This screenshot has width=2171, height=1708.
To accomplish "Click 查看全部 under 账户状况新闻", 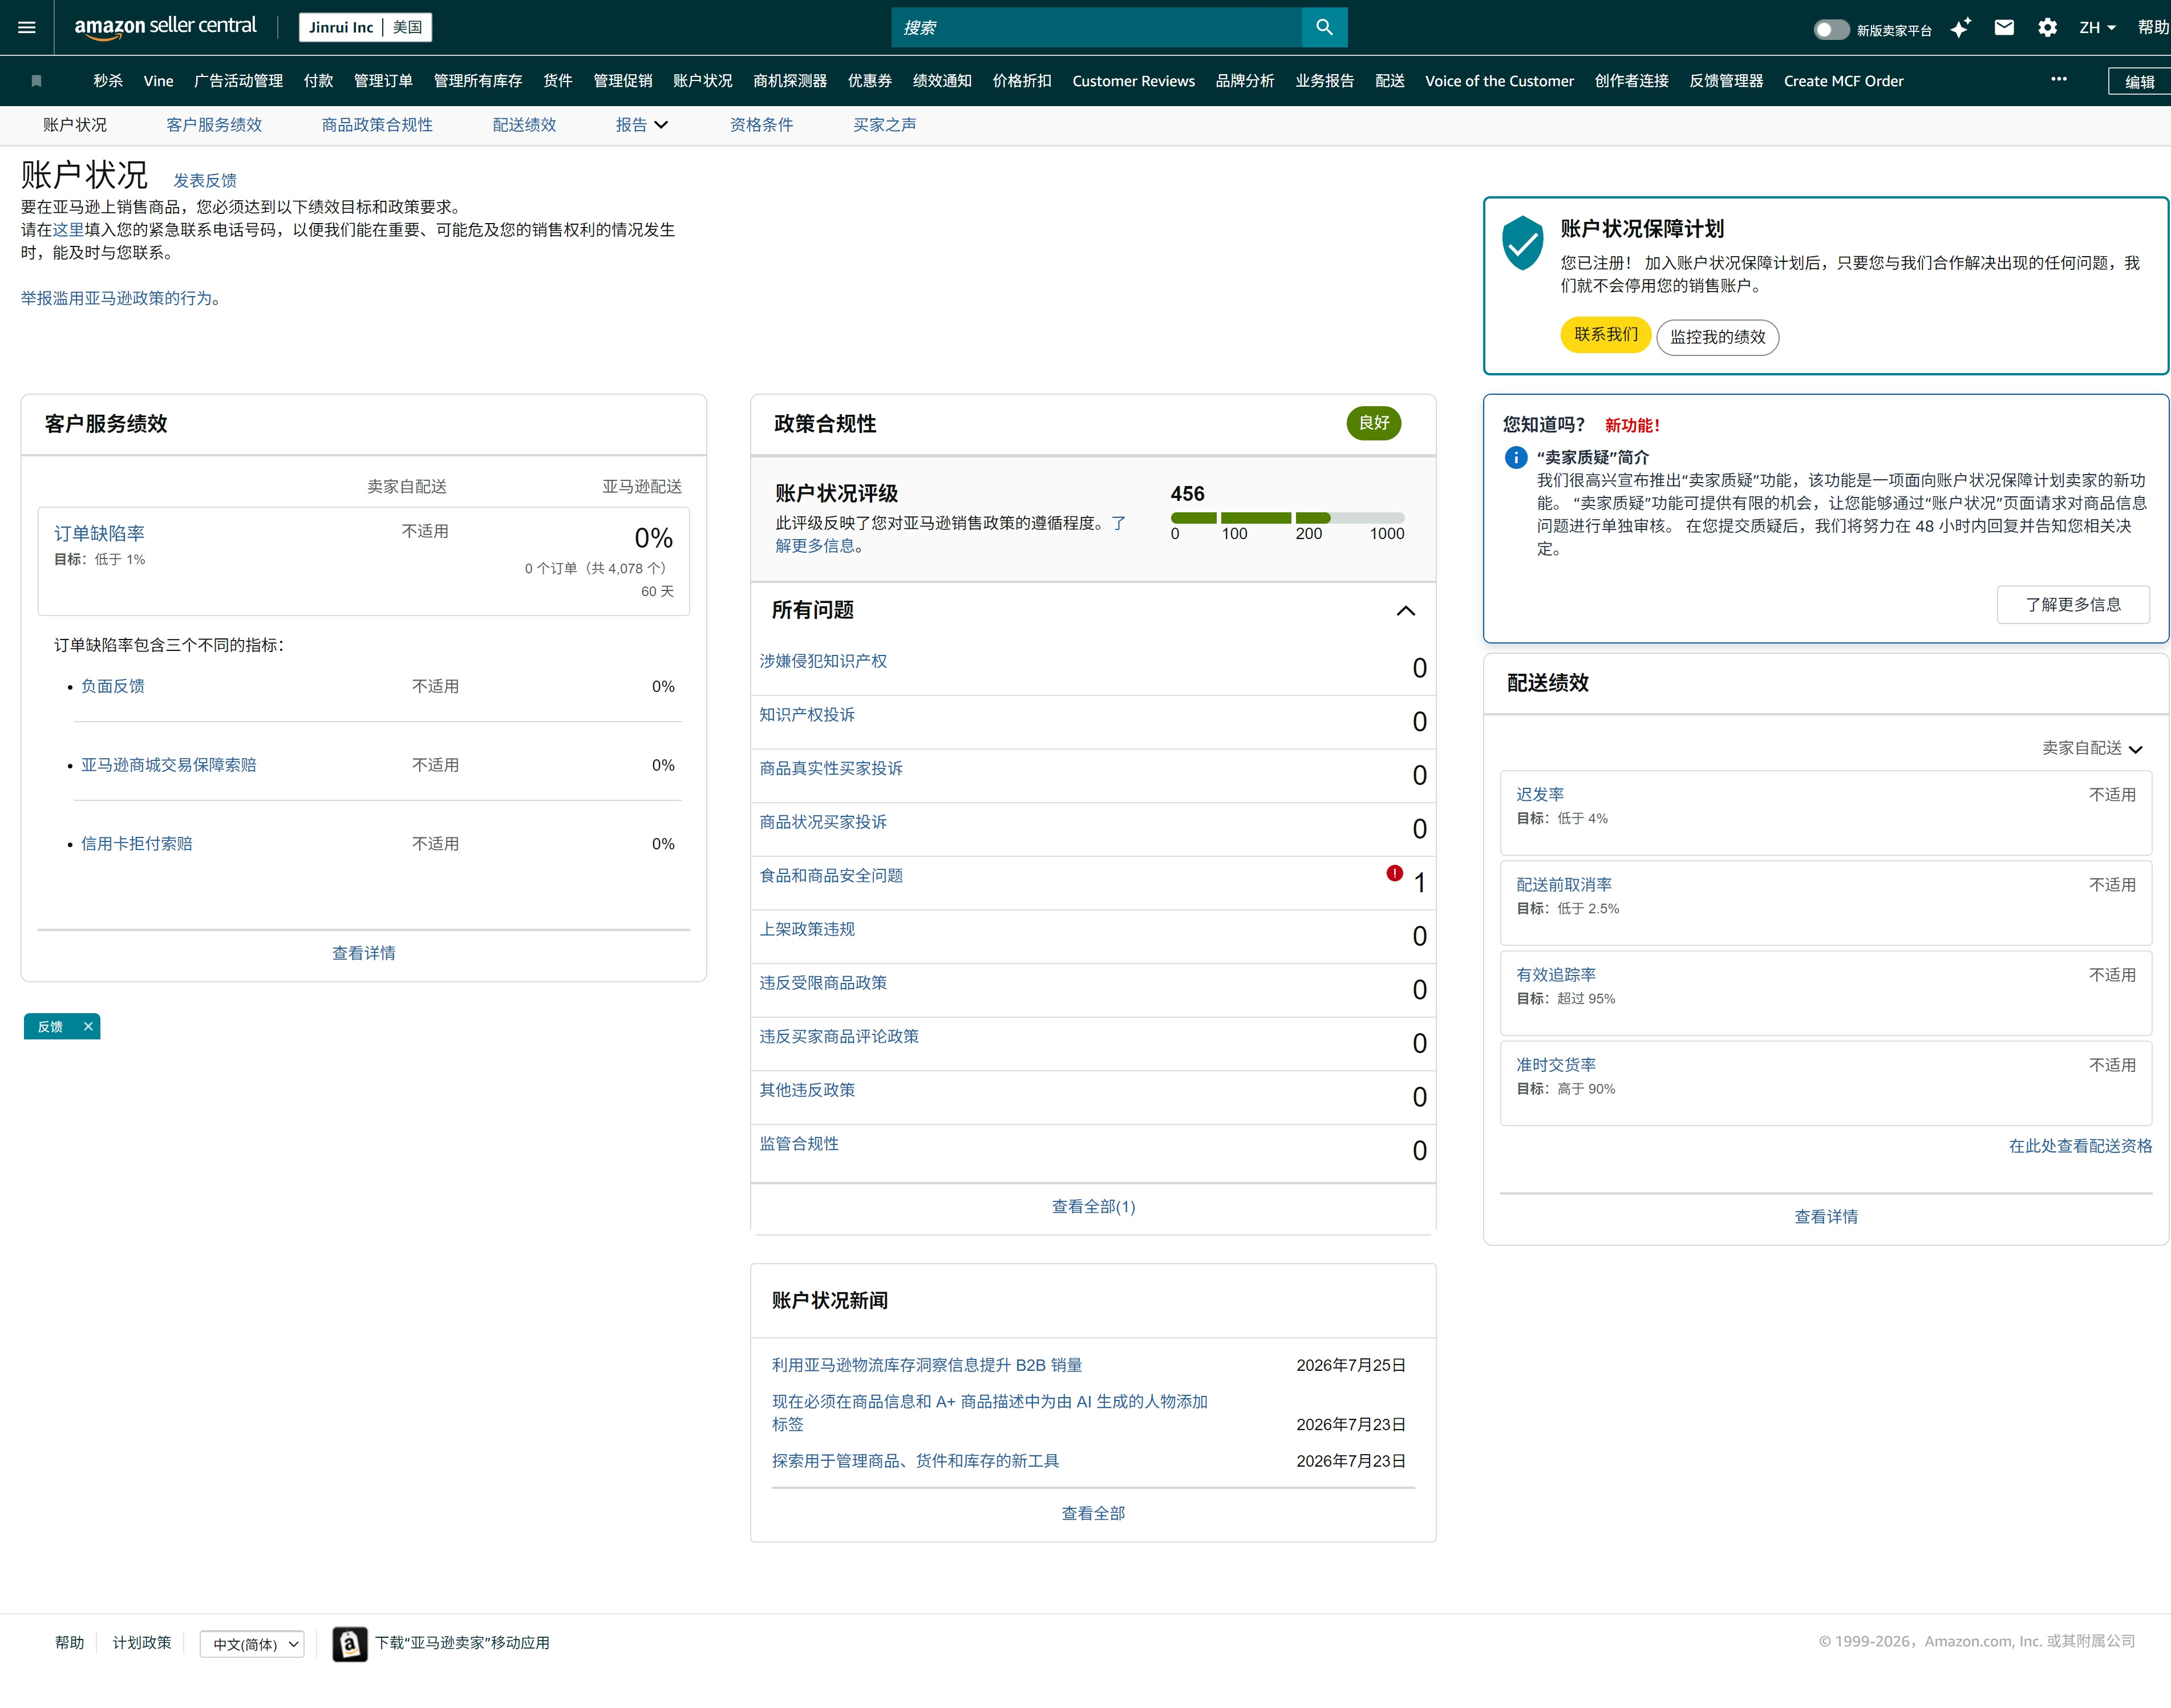I will click(x=1093, y=1513).
